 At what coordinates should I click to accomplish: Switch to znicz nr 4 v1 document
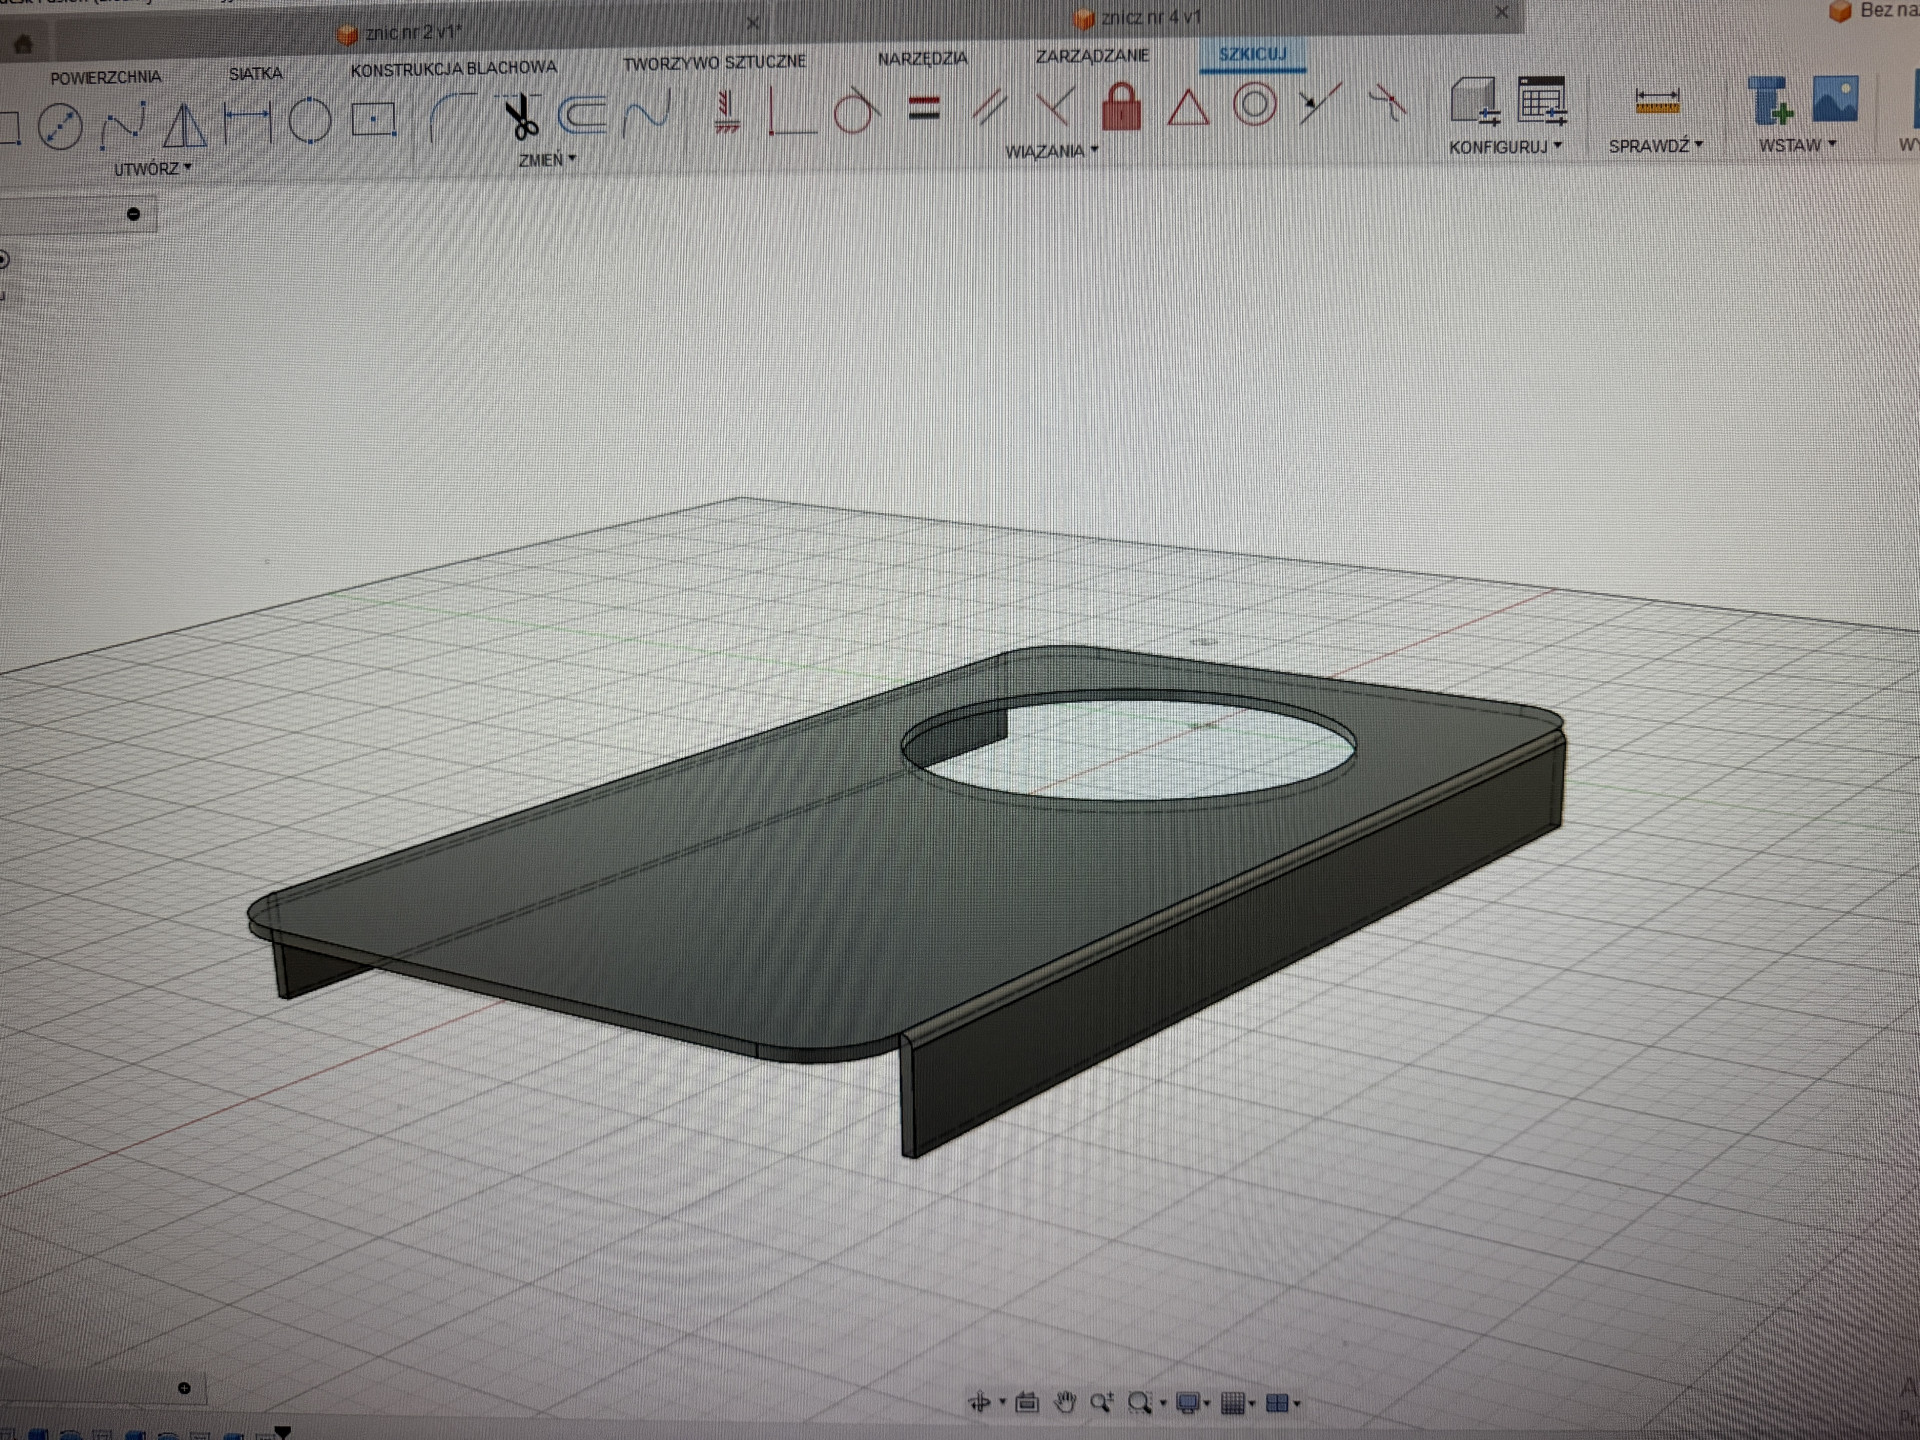point(1150,18)
